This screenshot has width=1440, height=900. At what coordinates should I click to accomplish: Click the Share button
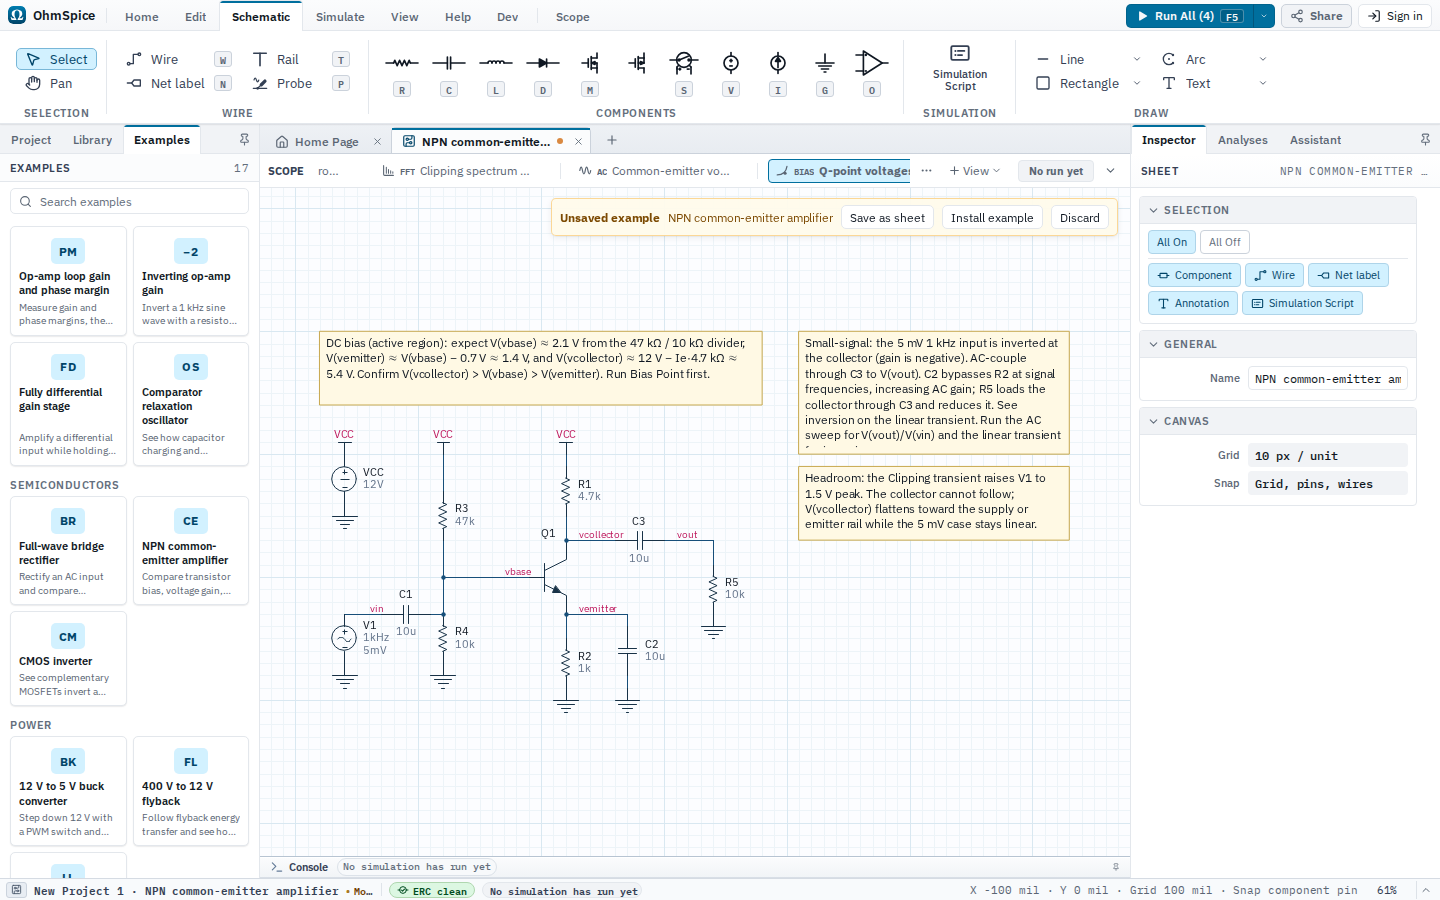coord(1316,16)
